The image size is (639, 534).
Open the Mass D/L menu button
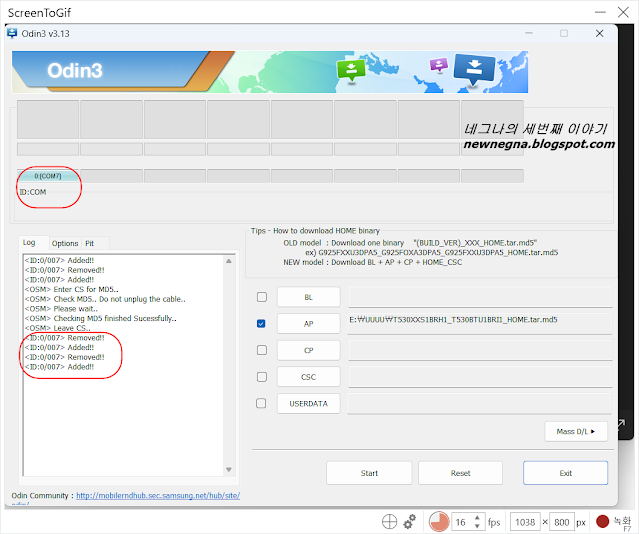576,431
